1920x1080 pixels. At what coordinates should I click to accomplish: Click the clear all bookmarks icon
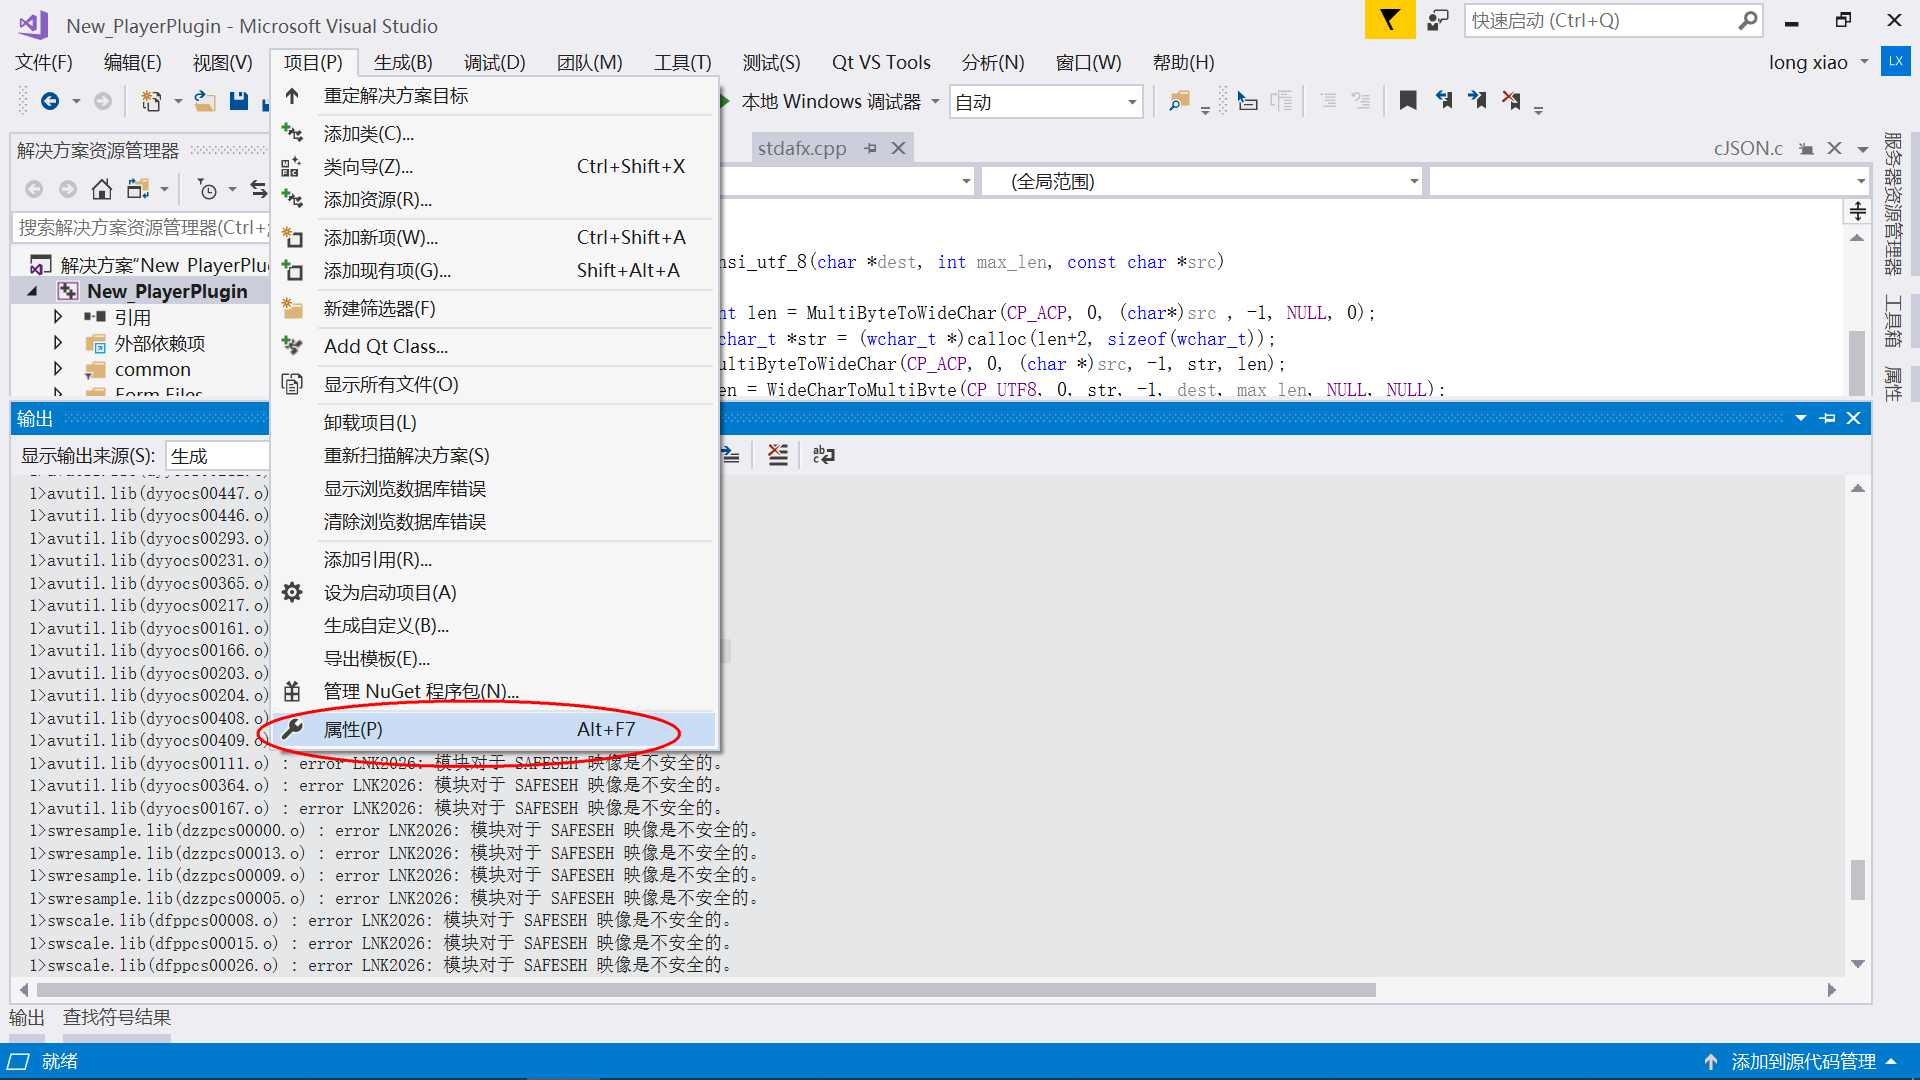[1511, 101]
